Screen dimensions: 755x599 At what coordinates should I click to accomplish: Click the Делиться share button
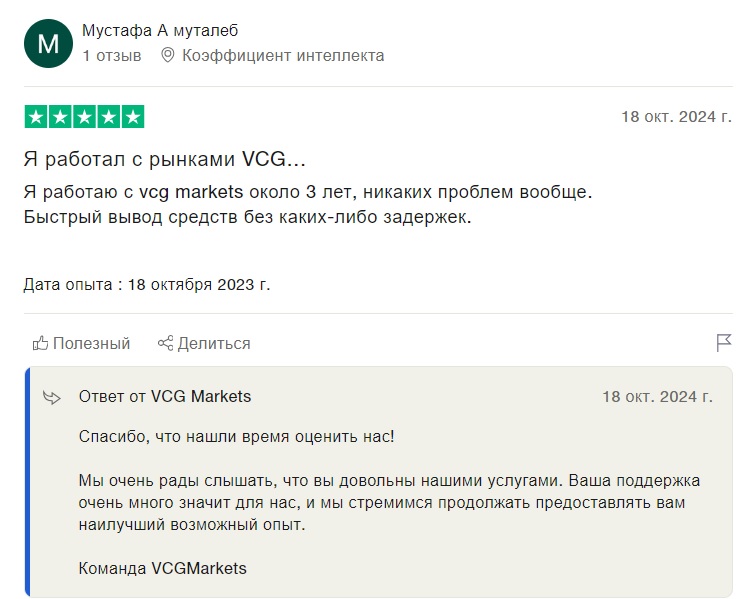click(204, 343)
